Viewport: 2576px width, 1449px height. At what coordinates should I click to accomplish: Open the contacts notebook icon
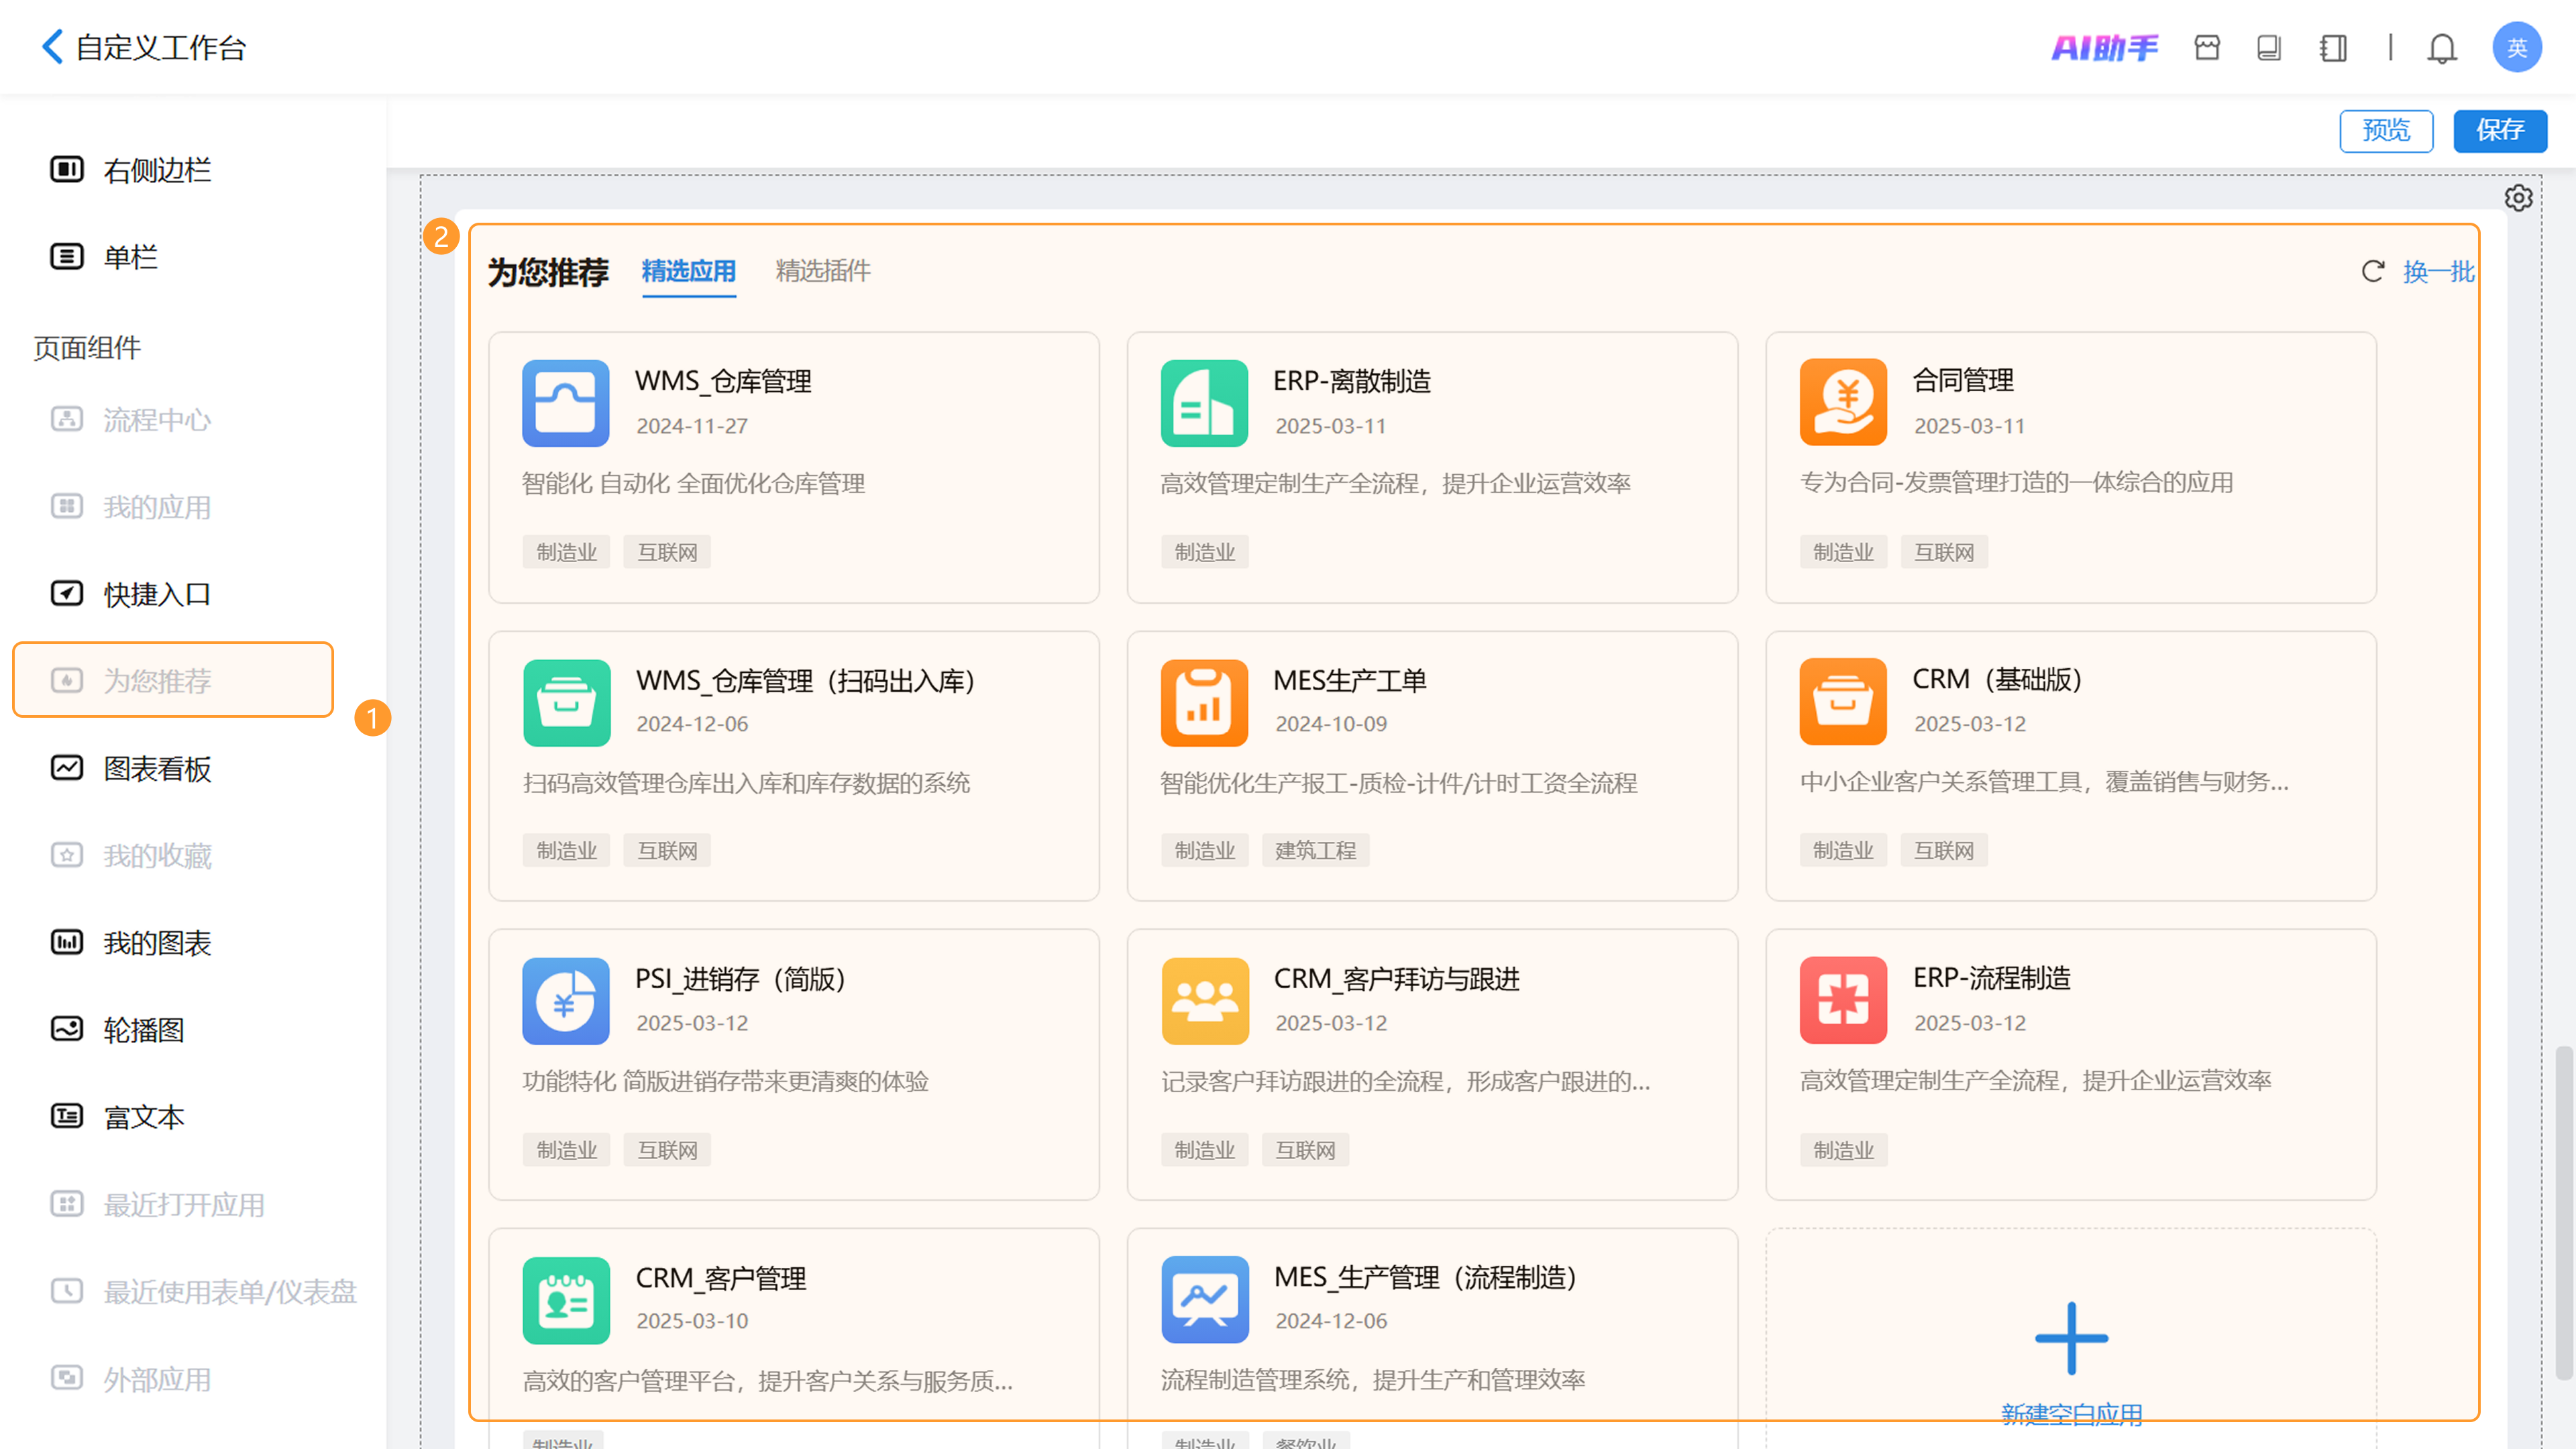[x=2333, y=47]
